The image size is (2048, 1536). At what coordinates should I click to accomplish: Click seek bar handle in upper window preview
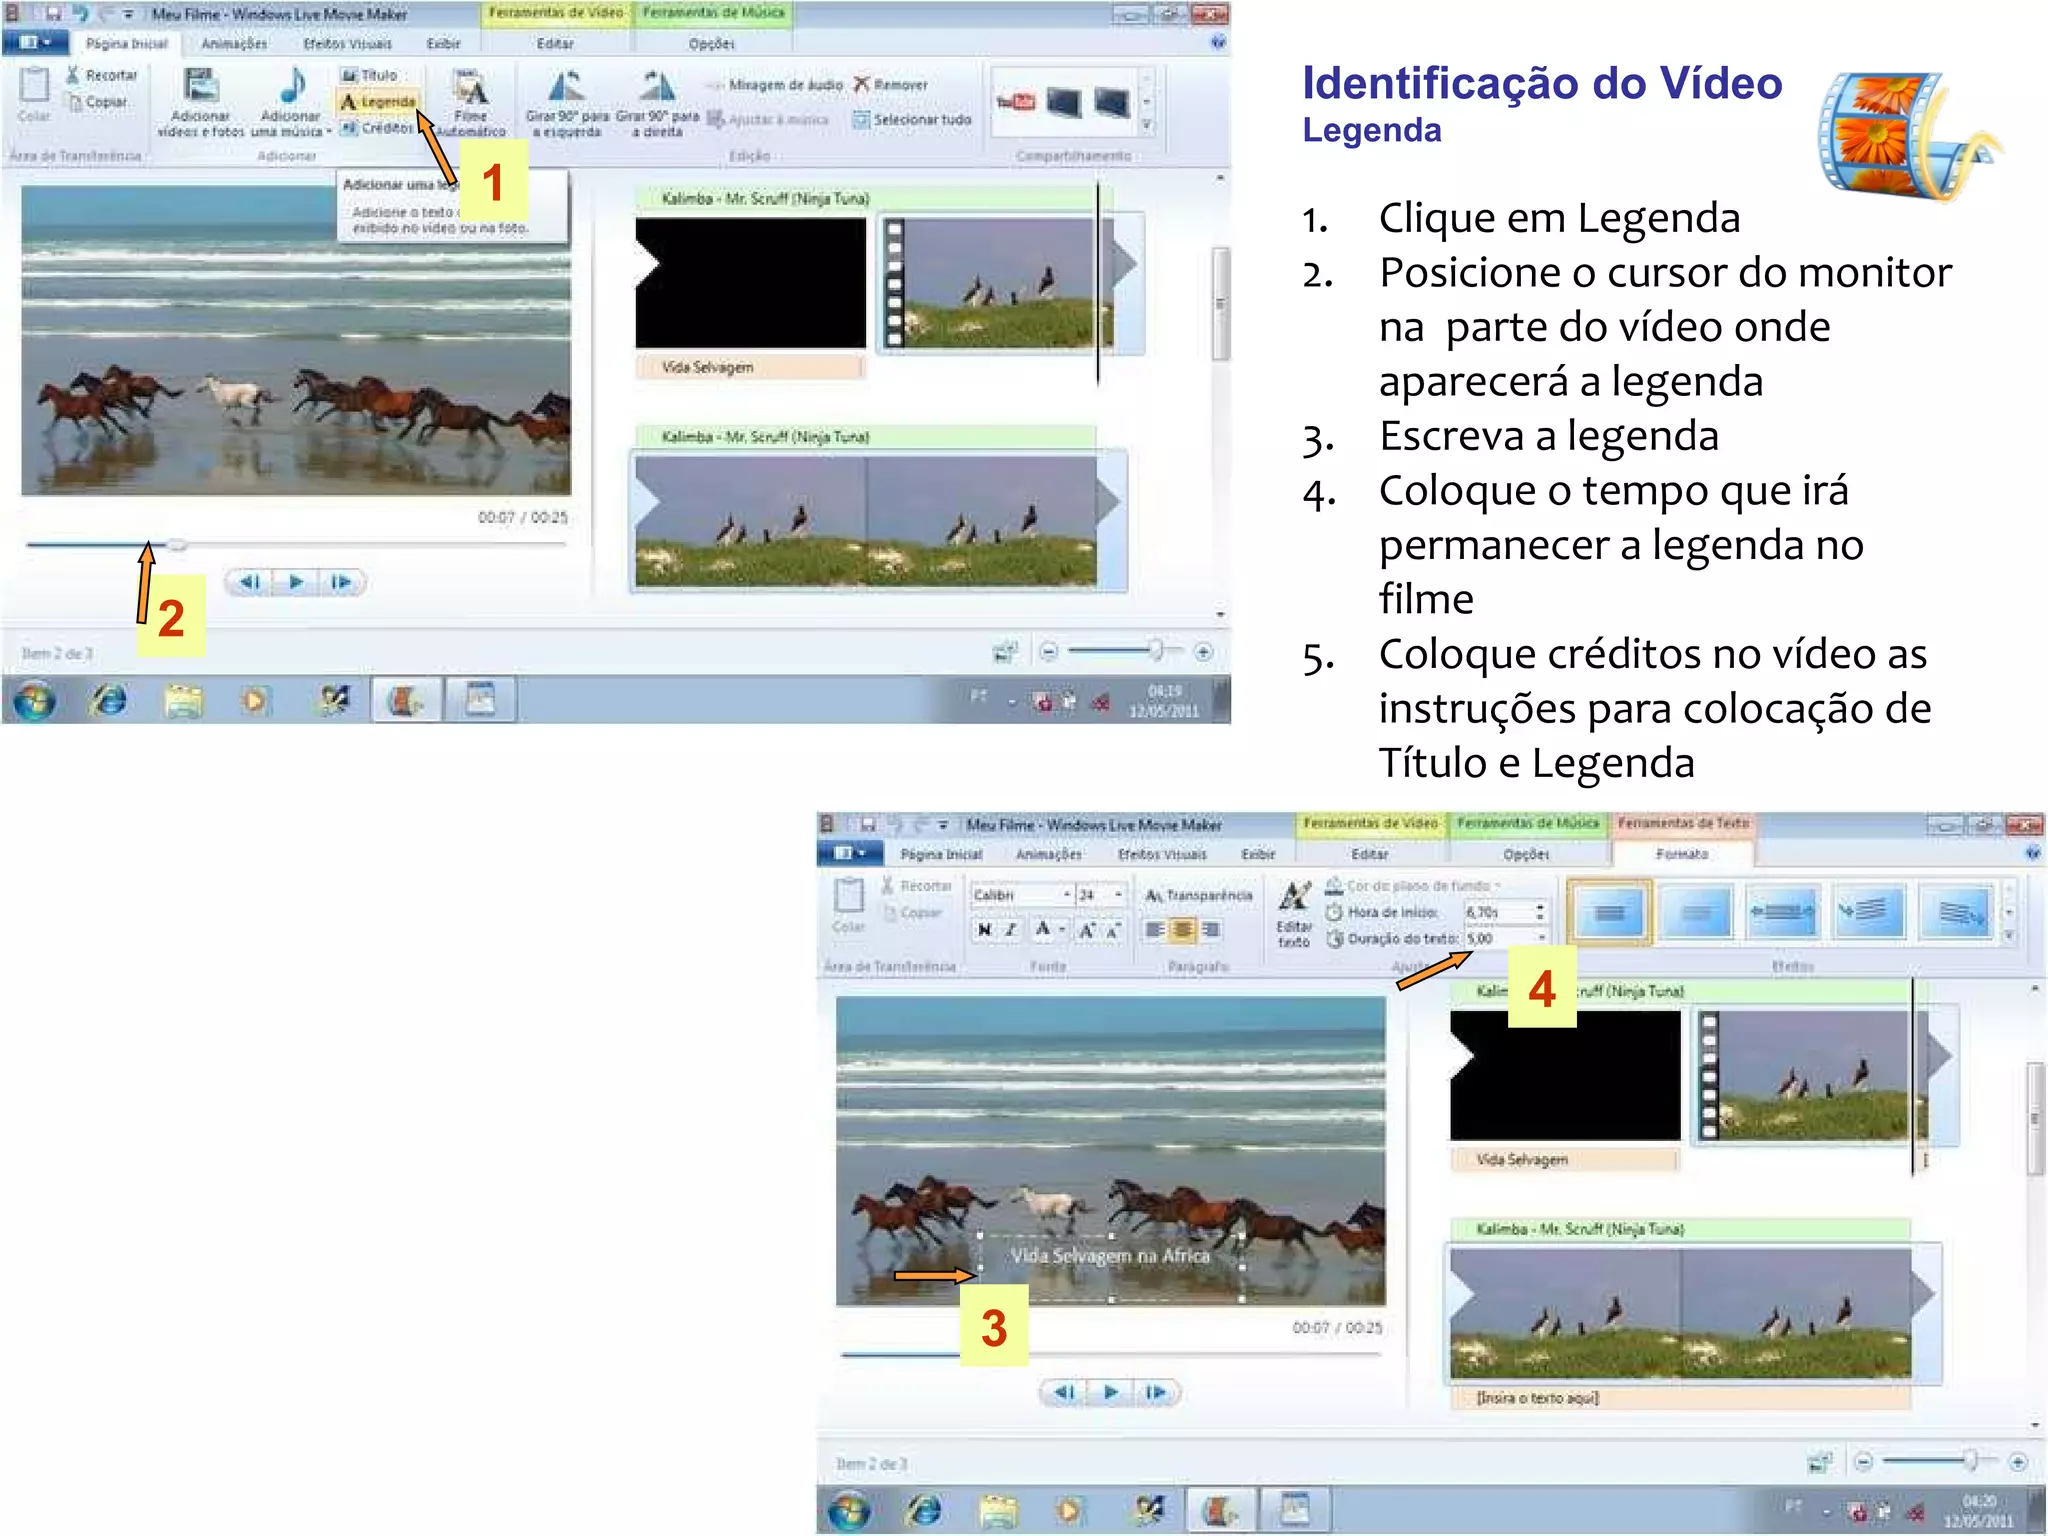(176, 545)
